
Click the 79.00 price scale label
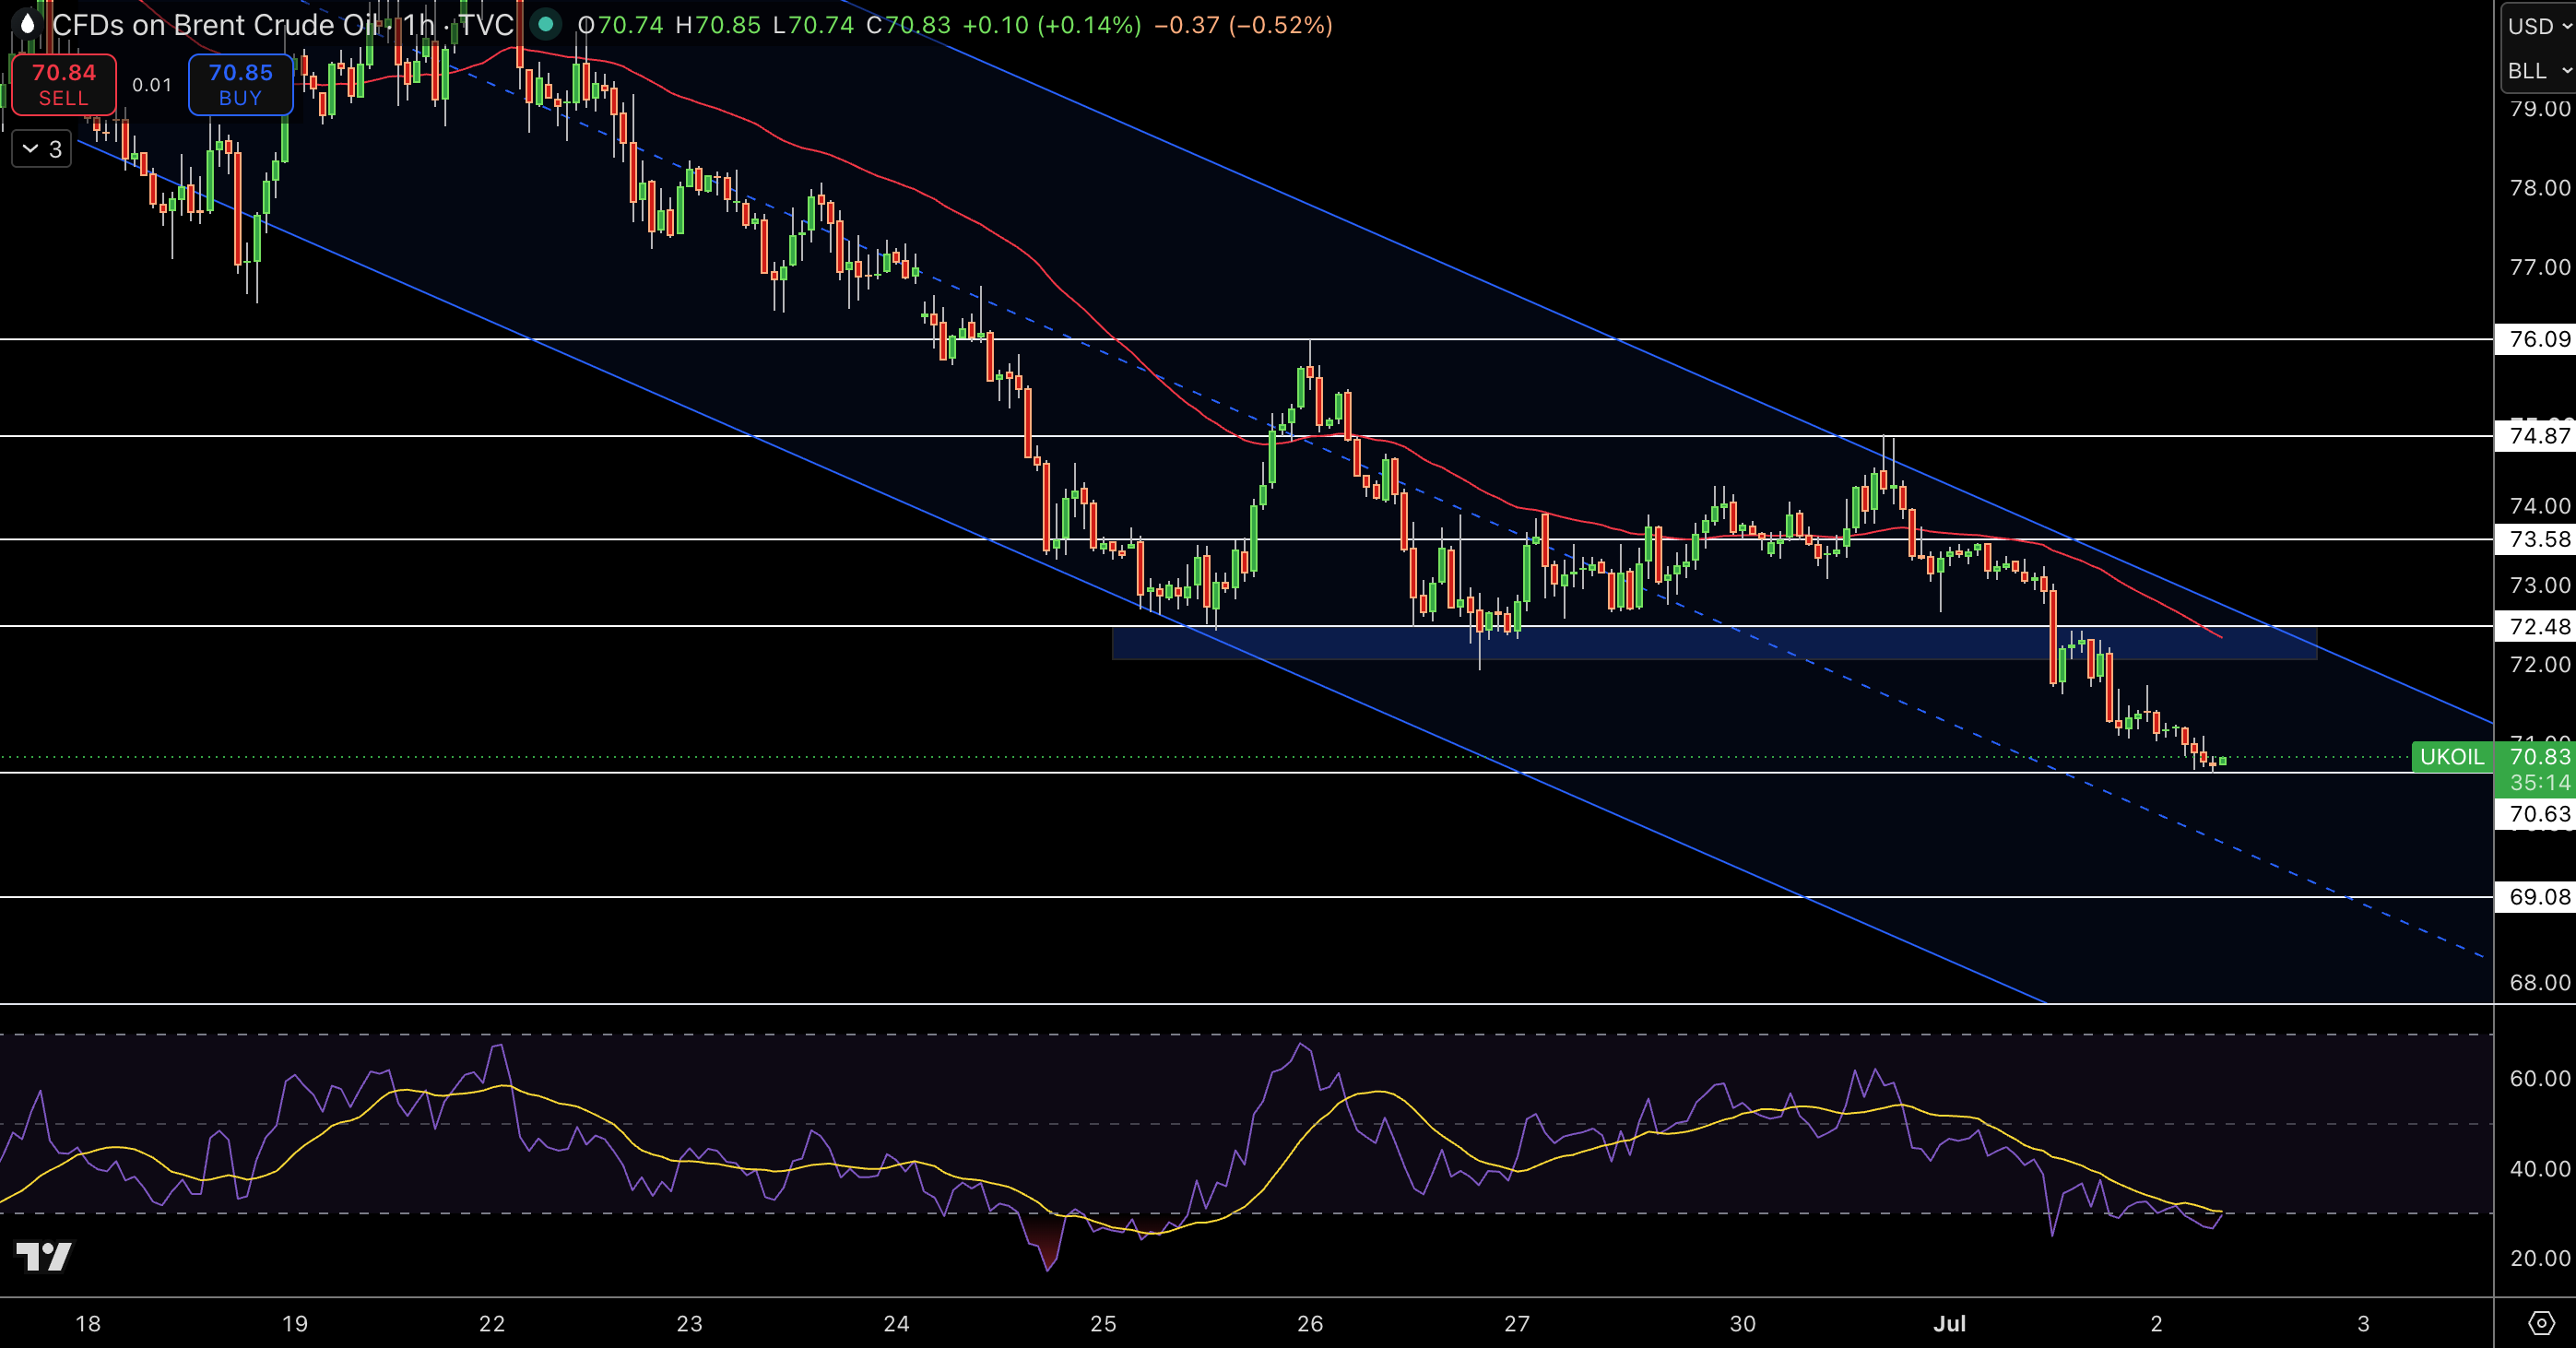coord(2539,109)
